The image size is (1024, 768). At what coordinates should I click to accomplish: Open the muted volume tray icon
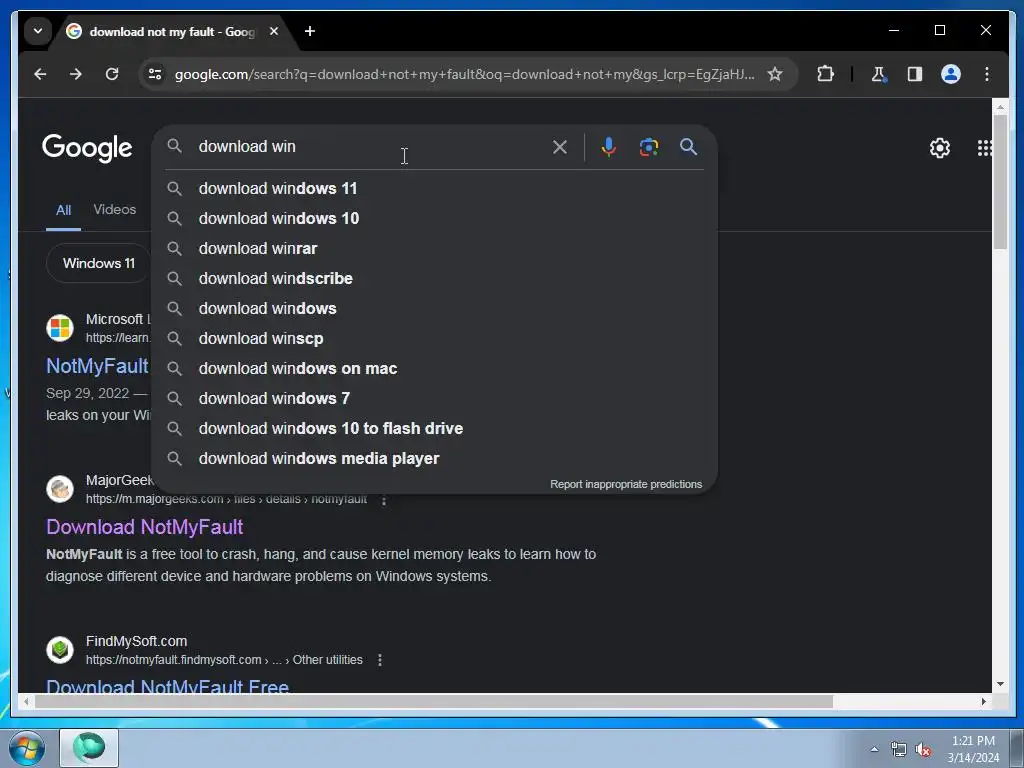(923, 749)
